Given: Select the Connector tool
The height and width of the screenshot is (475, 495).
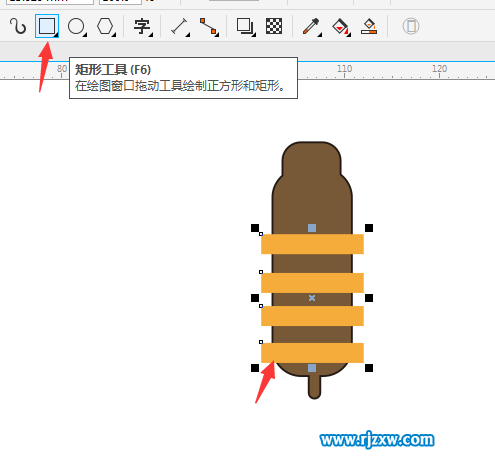Looking at the screenshot, I should click(x=209, y=26).
